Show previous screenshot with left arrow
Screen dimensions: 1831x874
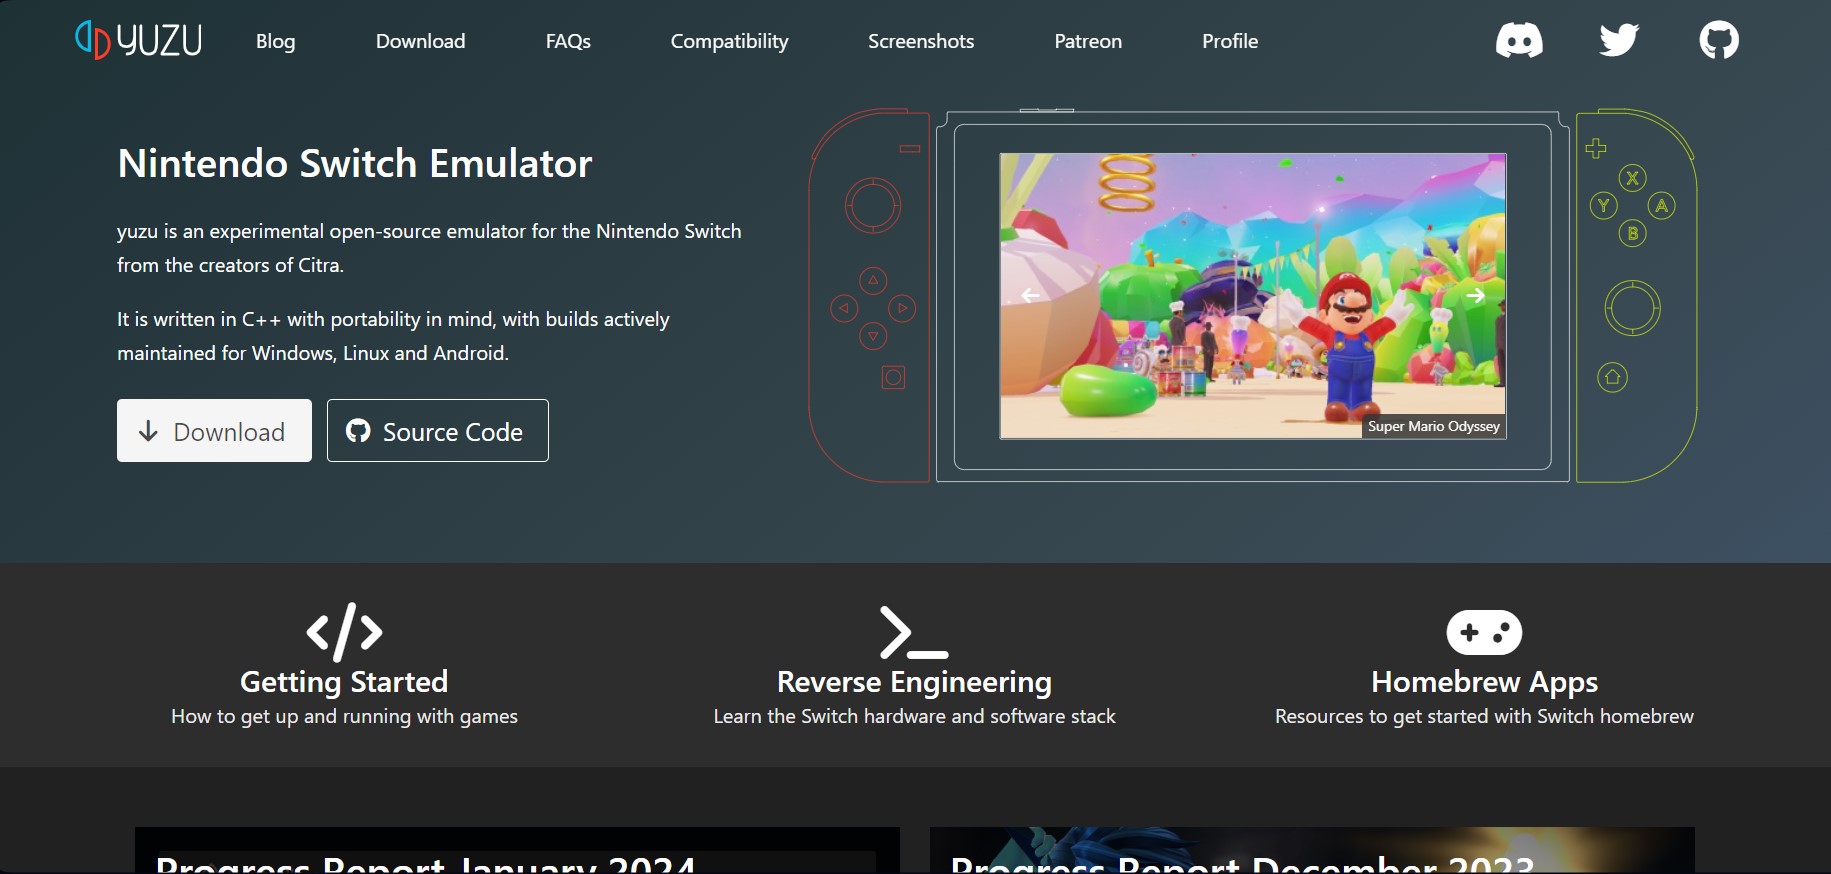tap(1031, 295)
